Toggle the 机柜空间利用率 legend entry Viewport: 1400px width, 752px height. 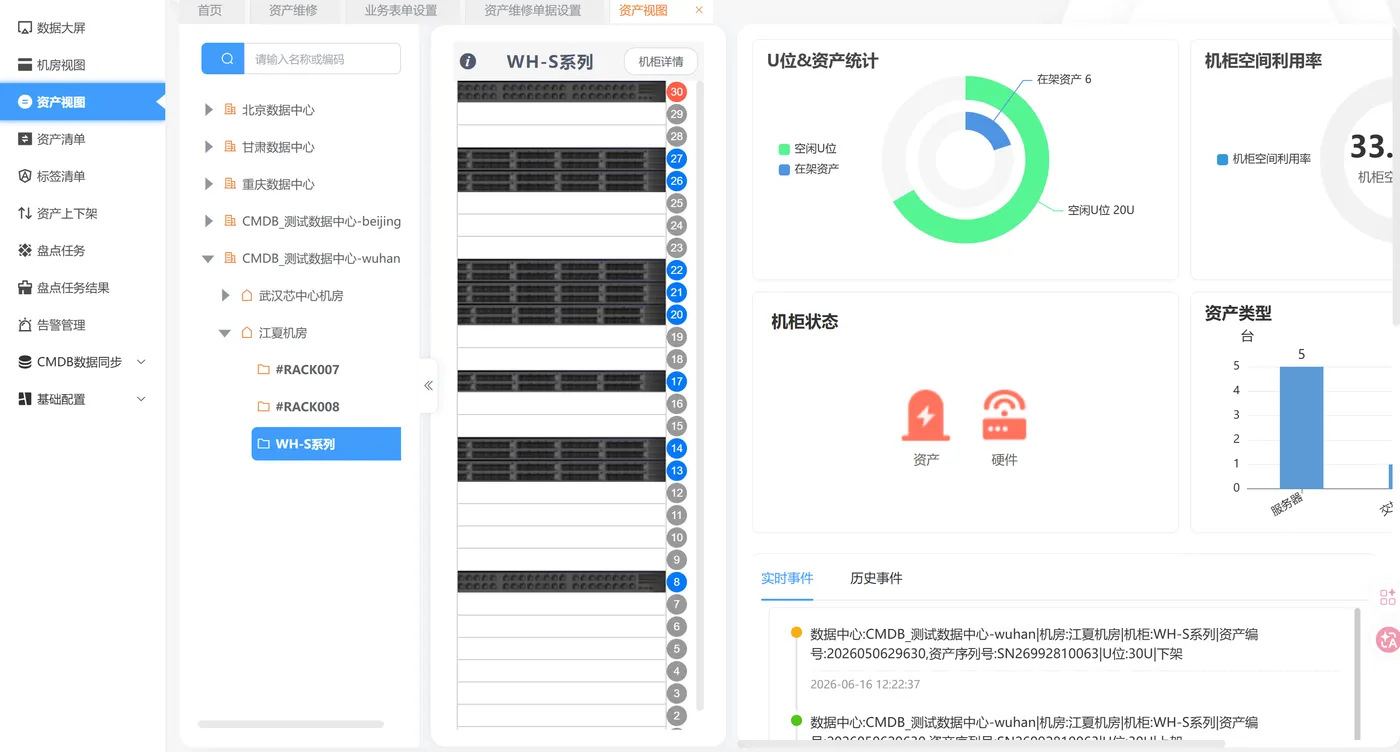tap(1264, 159)
